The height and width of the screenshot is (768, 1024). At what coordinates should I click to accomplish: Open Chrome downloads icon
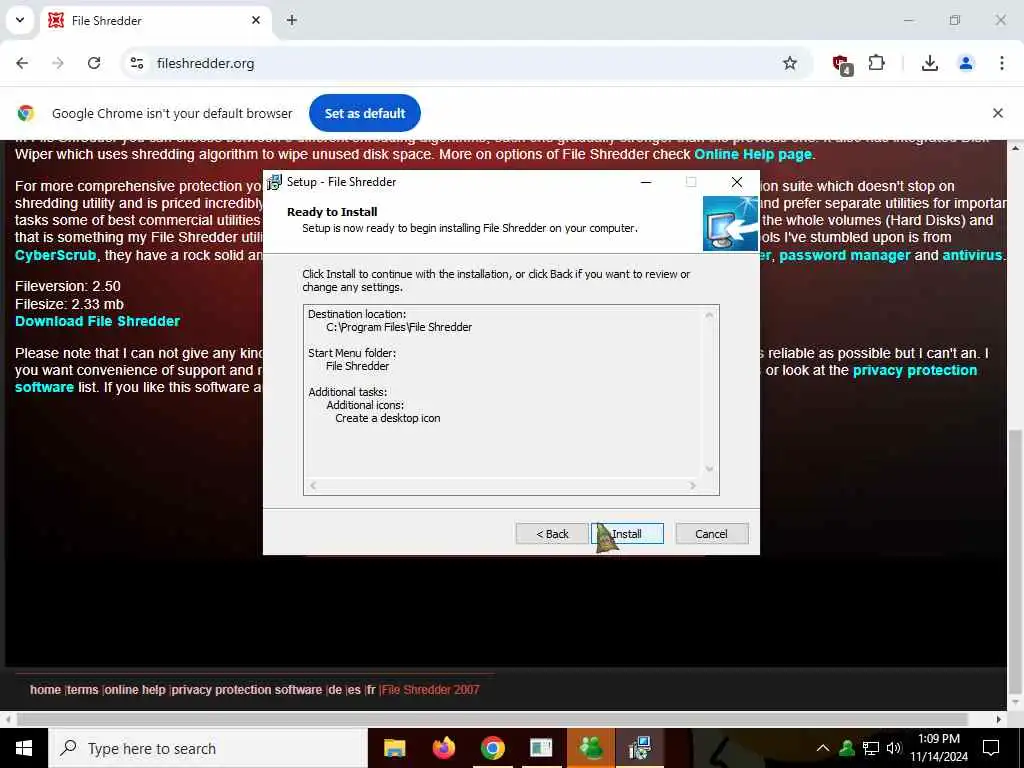click(929, 63)
